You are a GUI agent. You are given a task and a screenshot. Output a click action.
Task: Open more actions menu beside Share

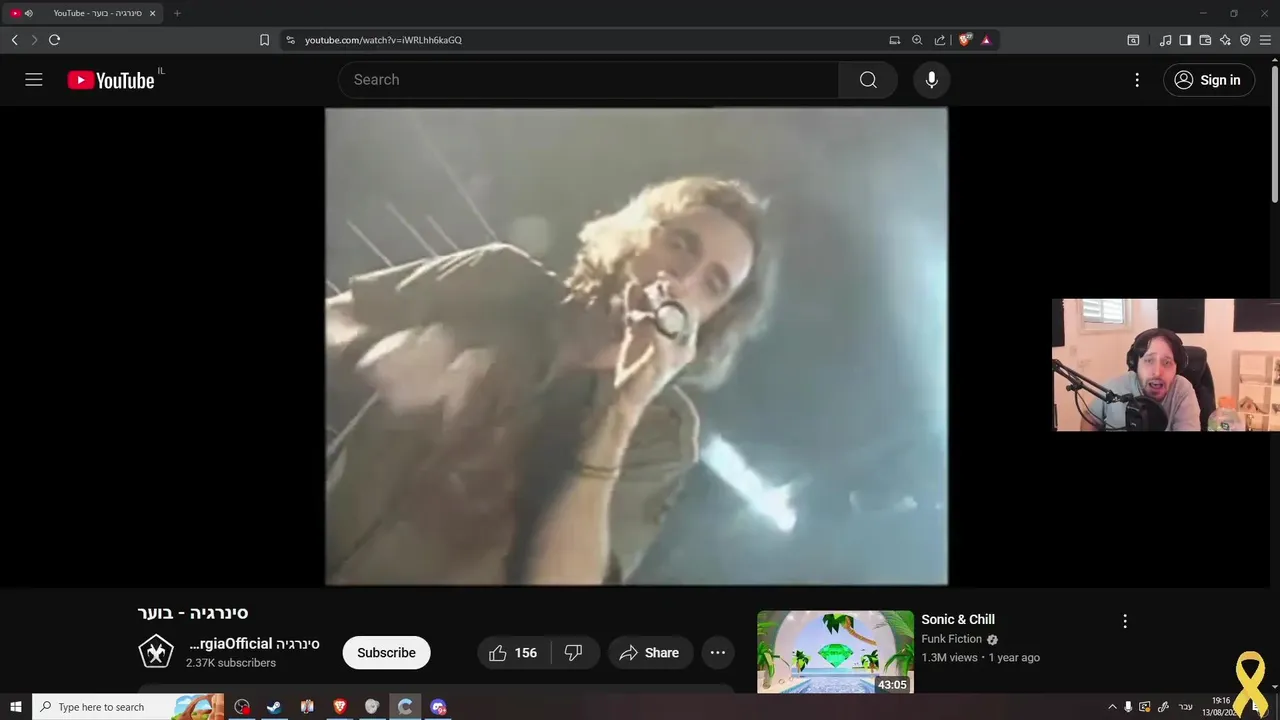point(718,653)
